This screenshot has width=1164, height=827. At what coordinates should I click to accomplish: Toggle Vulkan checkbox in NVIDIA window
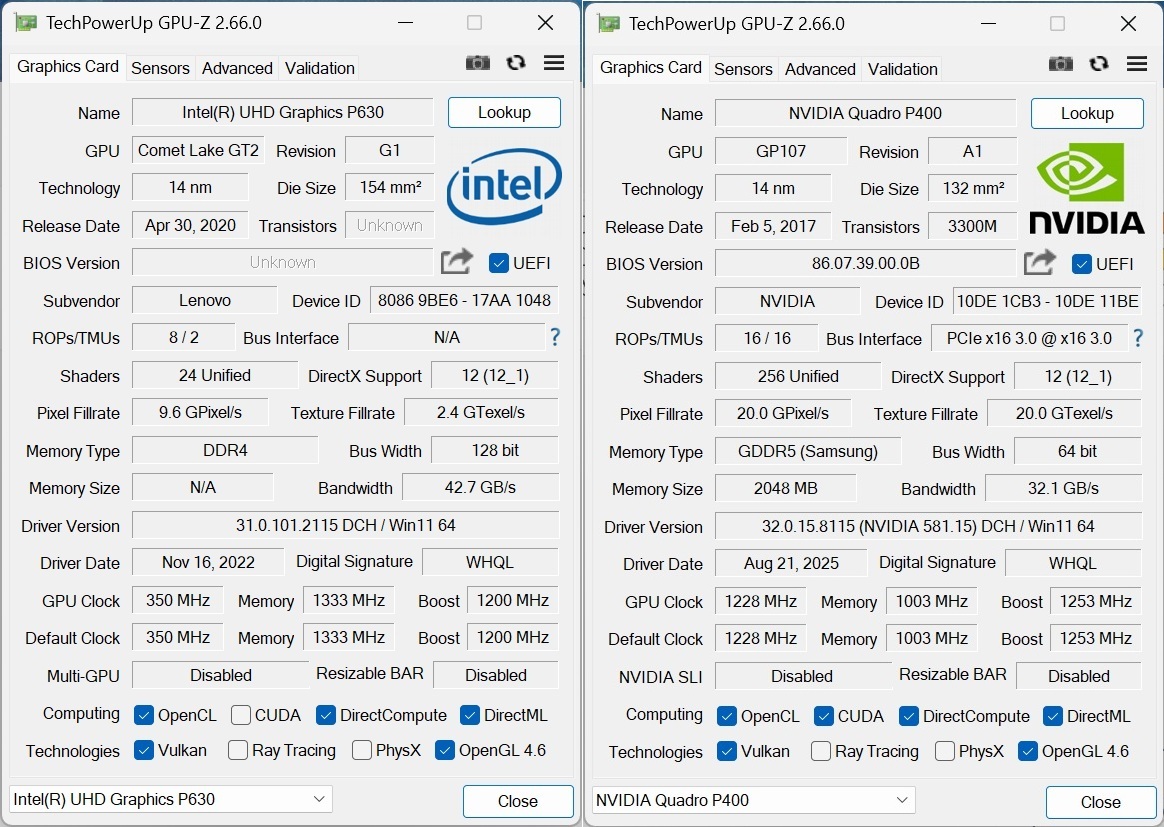click(x=727, y=751)
